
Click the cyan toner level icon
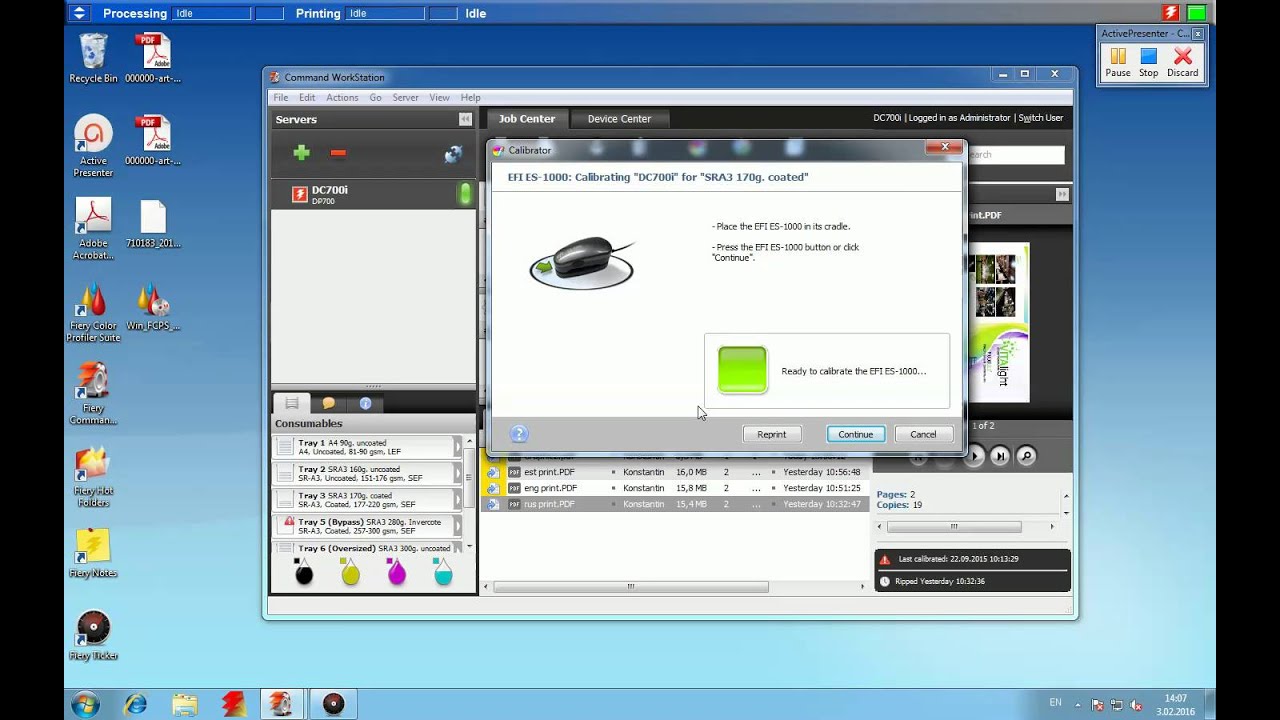[x=443, y=572]
